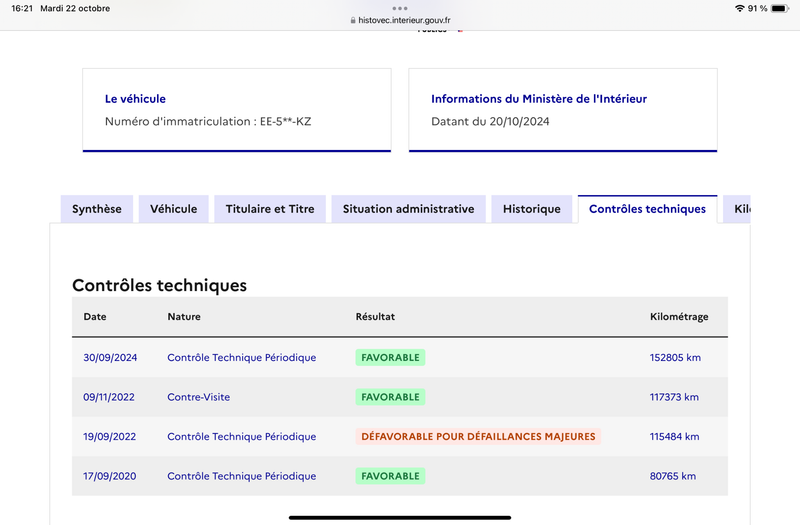This screenshot has width=800, height=525.
Task: Click Contrôle Technique Périodique in 30/09/2024 row
Action: [242, 358]
